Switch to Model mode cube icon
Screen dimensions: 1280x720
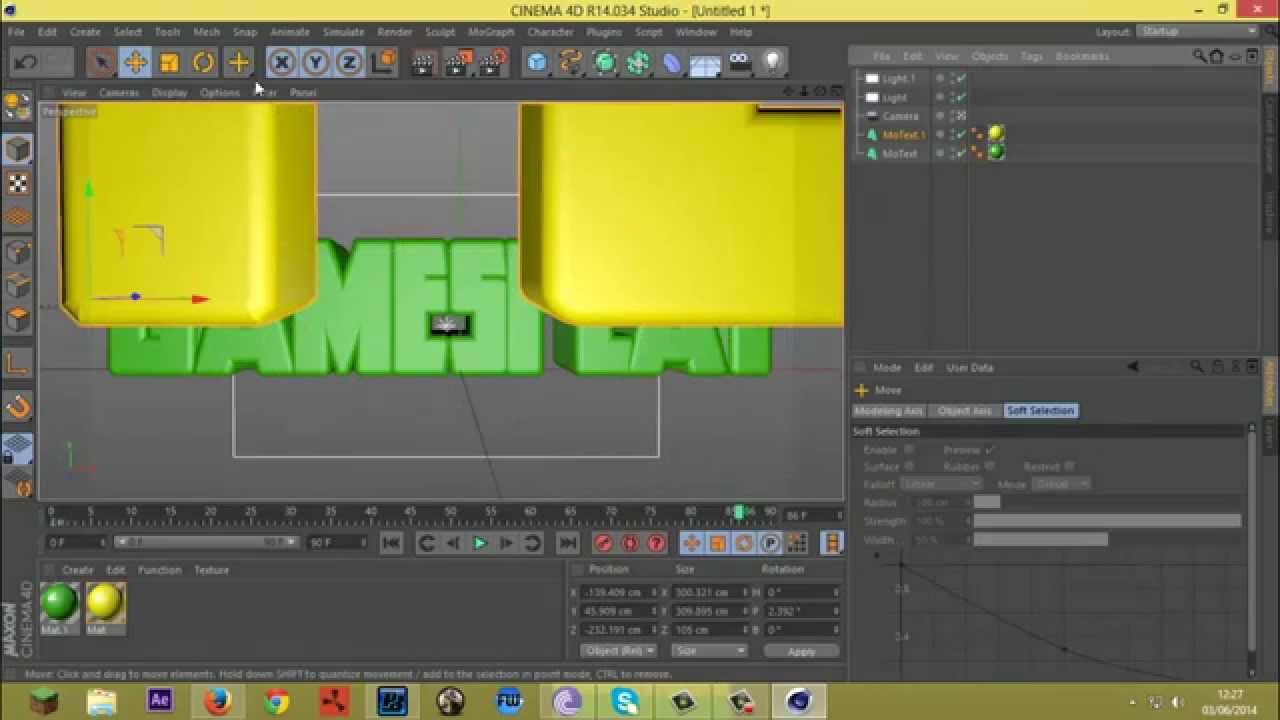(18, 149)
